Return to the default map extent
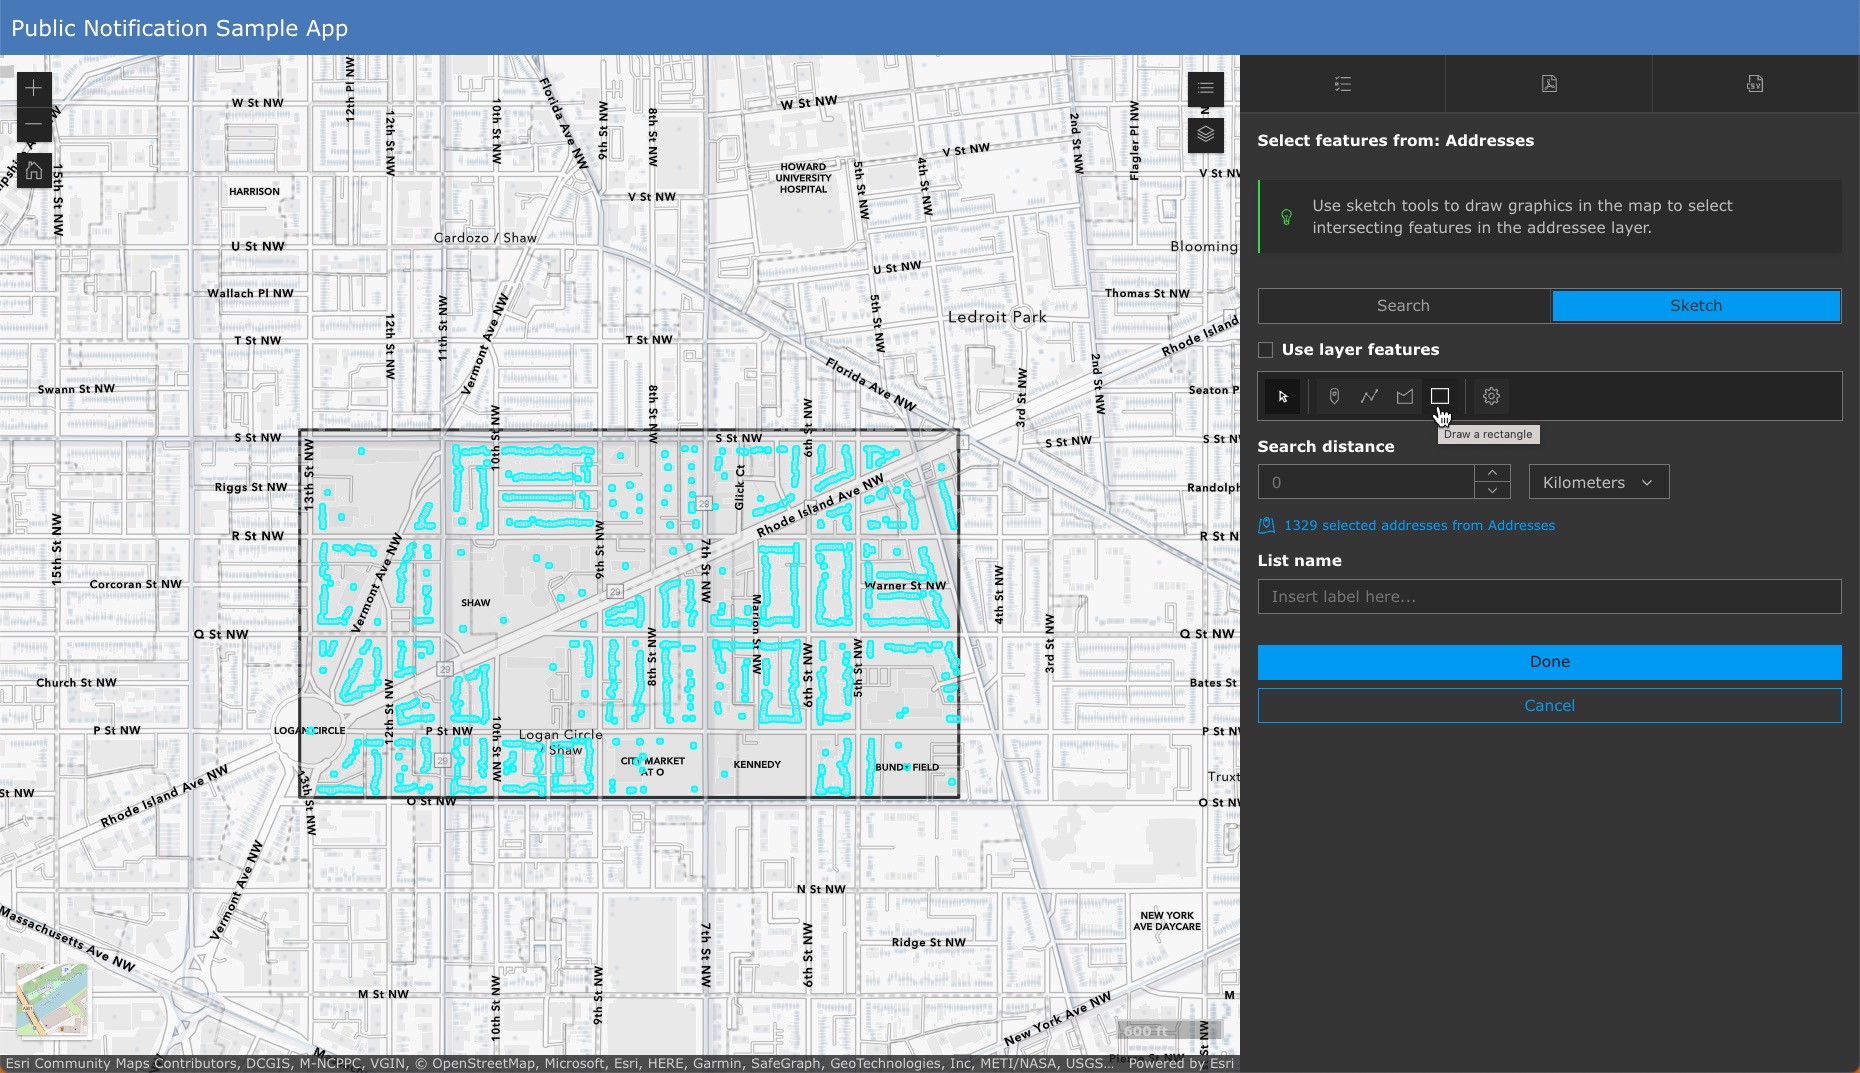The width and height of the screenshot is (1860, 1073). (33, 171)
